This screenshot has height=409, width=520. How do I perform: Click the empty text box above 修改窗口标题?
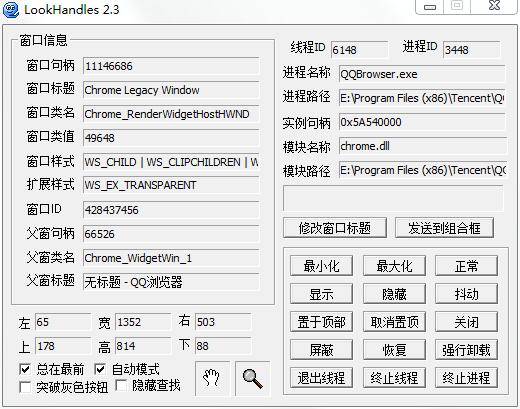click(x=393, y=198)
